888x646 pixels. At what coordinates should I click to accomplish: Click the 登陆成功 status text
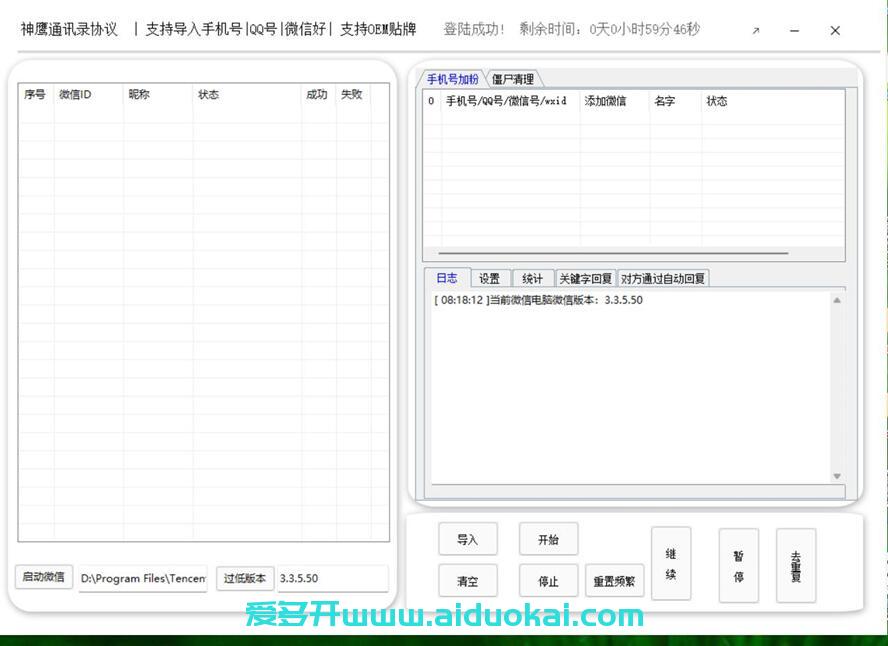[x=474, y=29]
